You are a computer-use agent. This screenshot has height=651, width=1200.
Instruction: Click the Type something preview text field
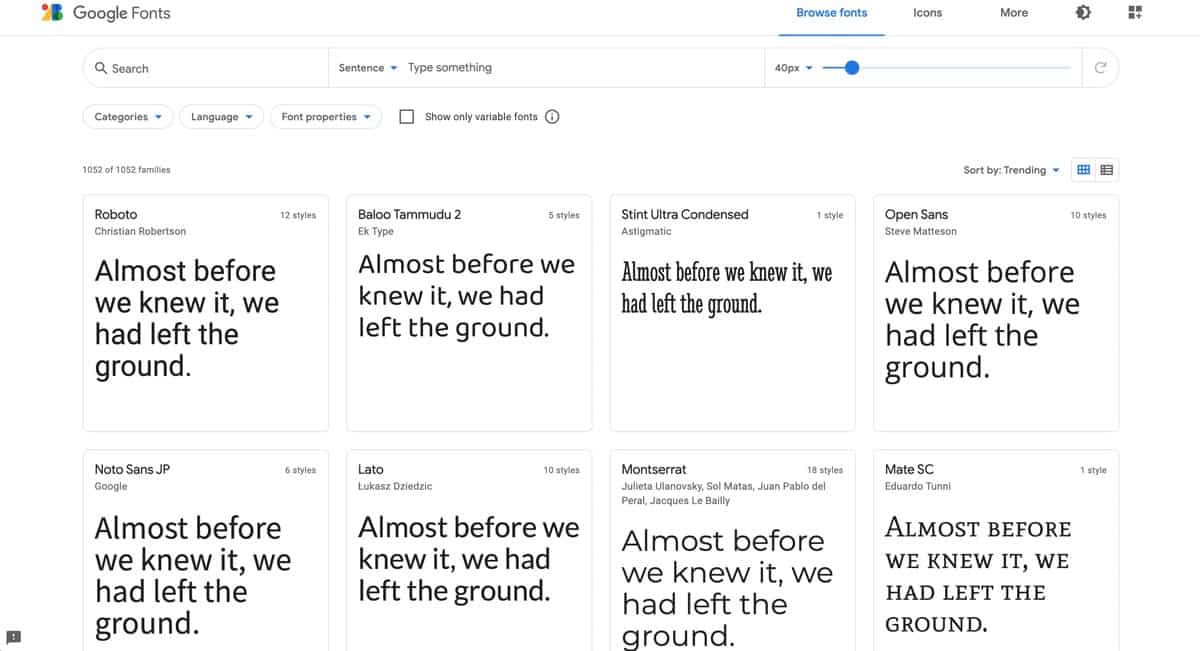coord(580,68)
